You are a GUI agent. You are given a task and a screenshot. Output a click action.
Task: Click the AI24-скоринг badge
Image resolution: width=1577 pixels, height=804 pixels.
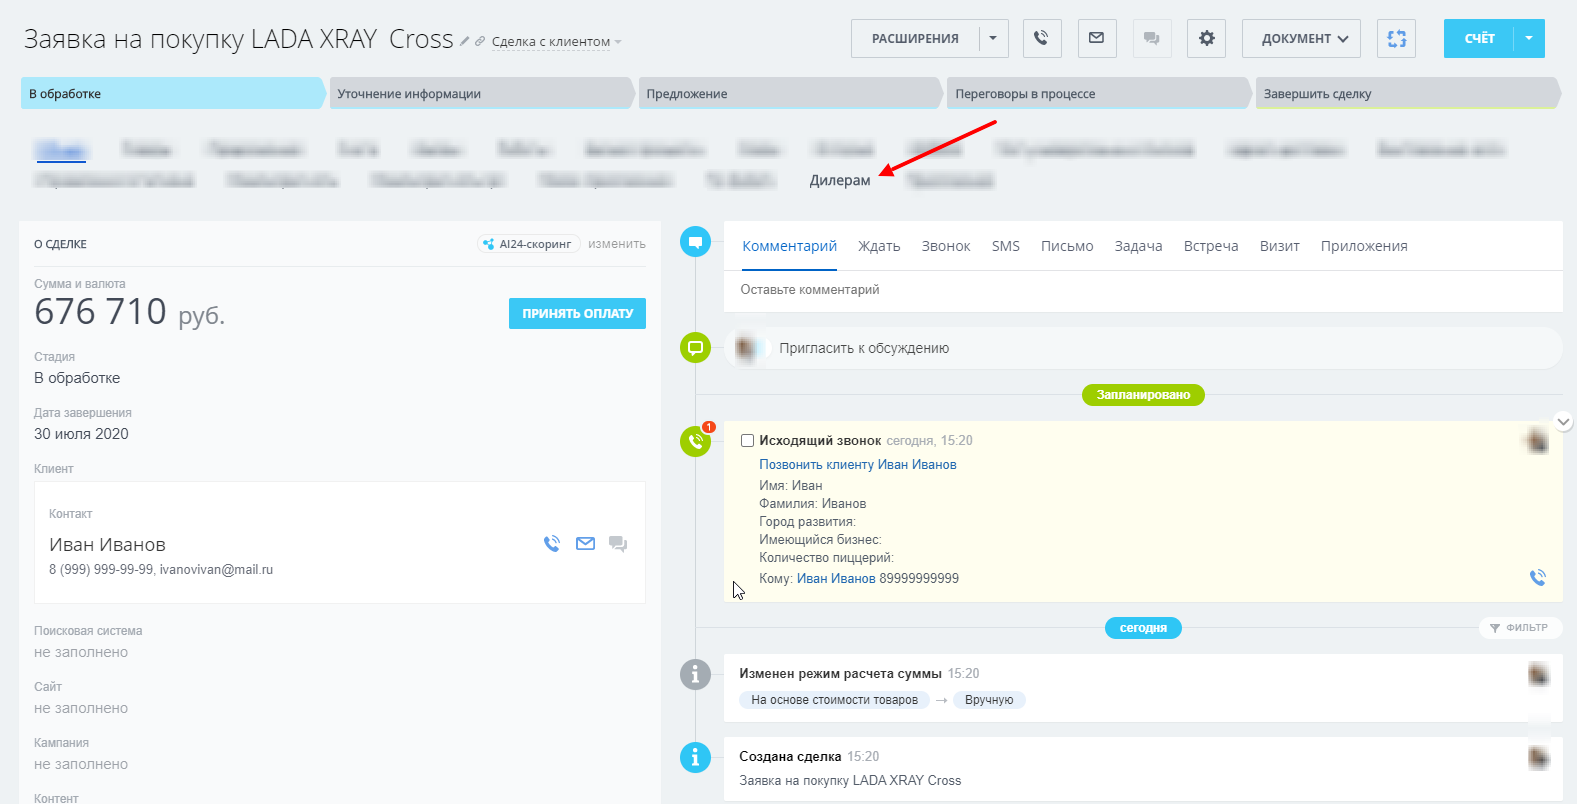pos(528,244)
